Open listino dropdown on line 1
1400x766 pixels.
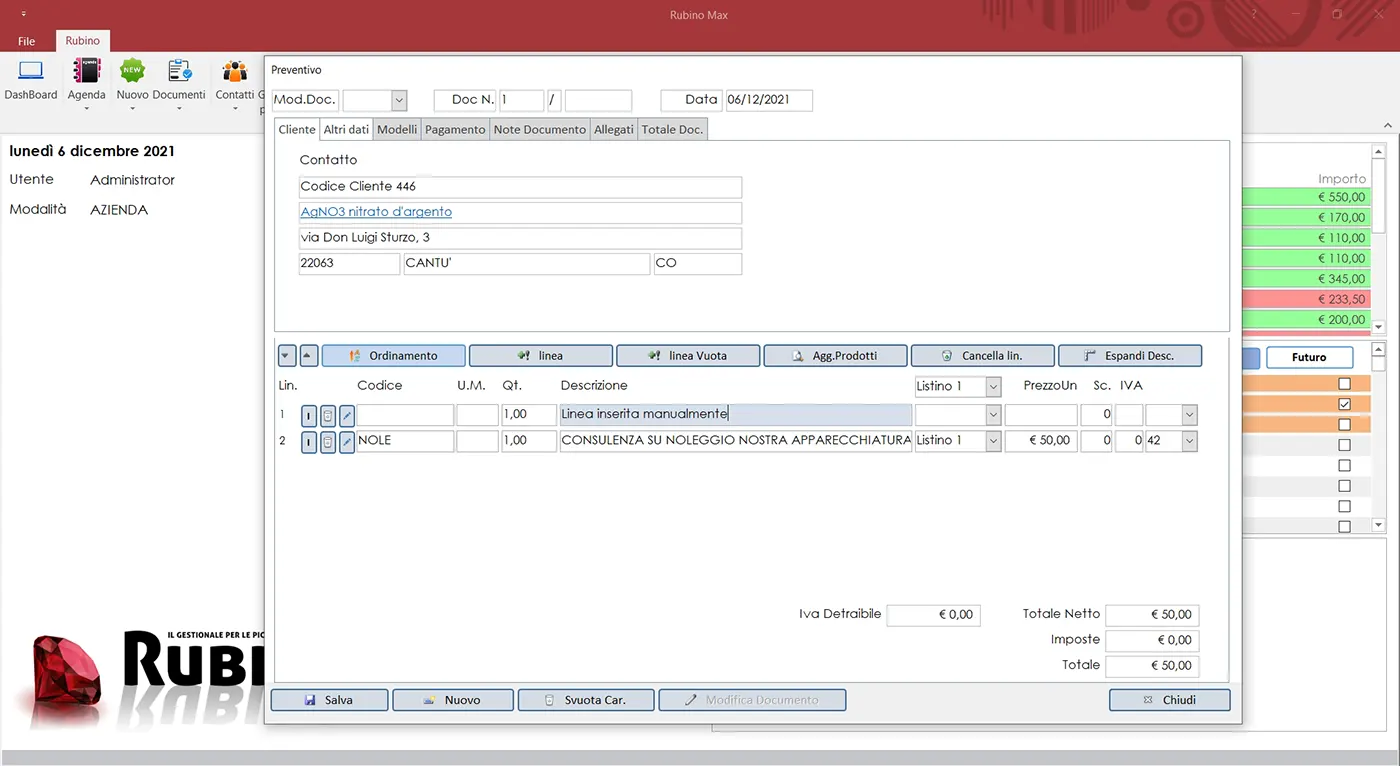click(x=993, y=415)
